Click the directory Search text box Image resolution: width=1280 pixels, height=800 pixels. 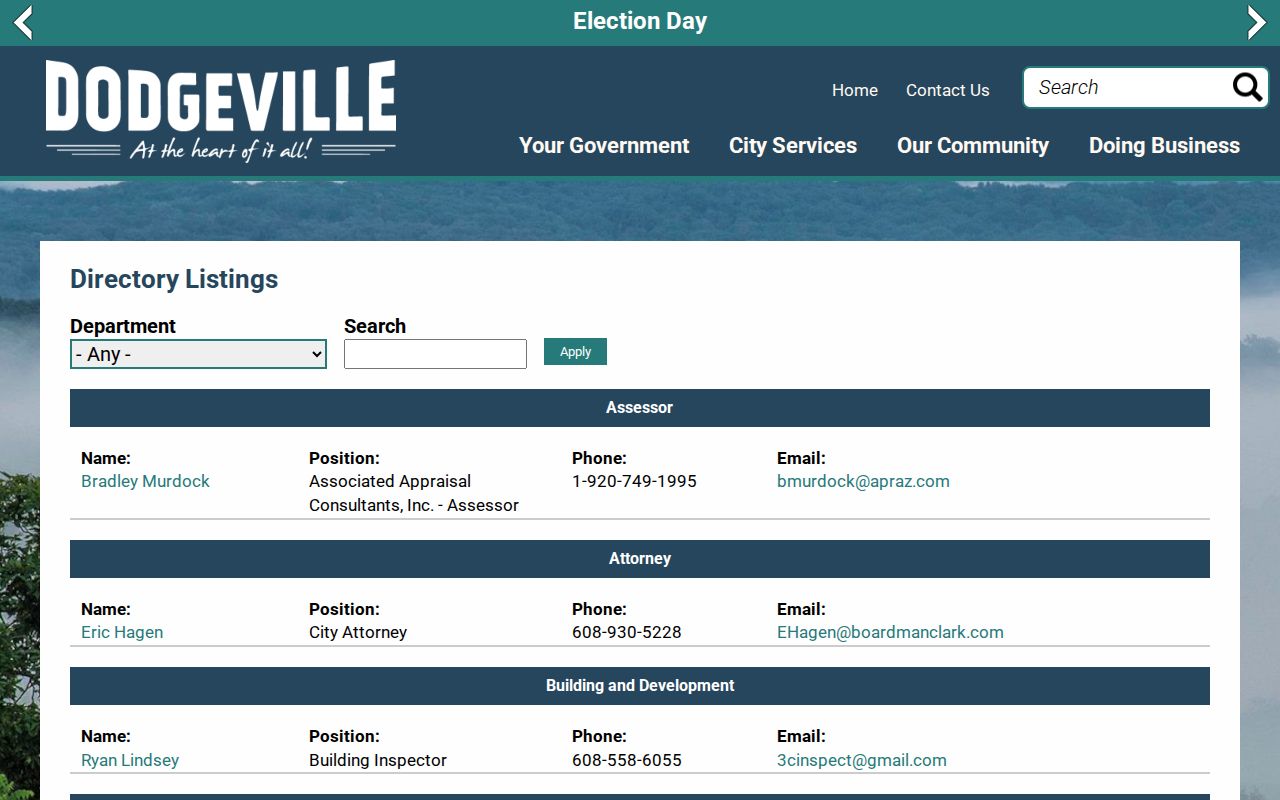(435, 354)
